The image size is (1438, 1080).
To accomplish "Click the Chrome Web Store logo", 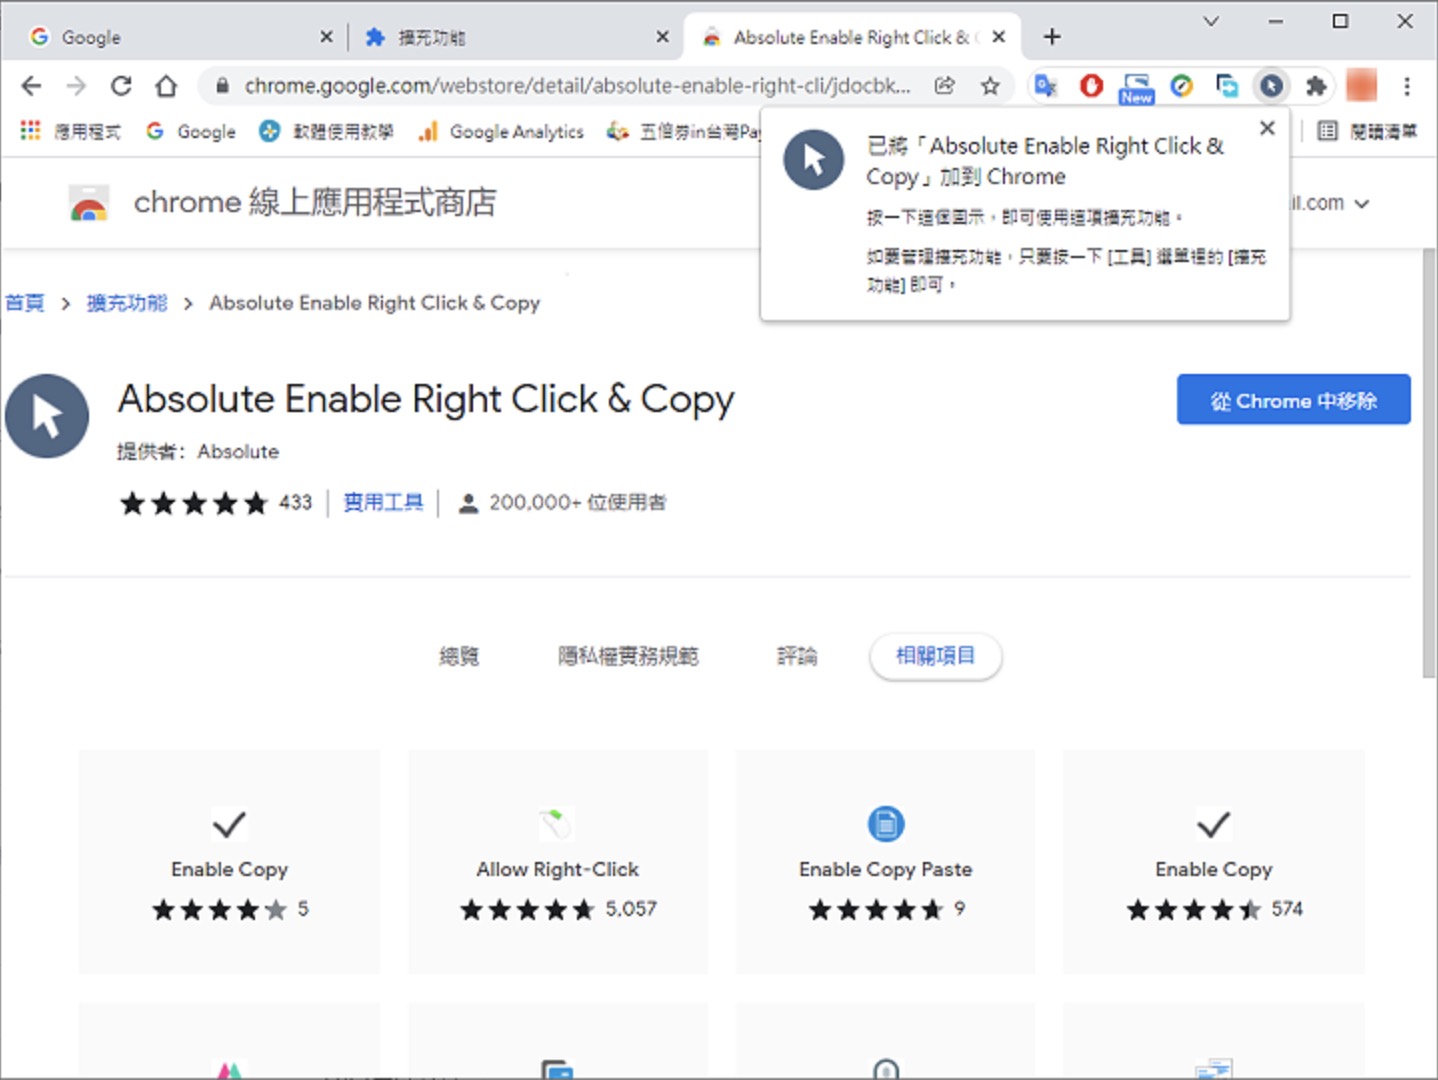I will (89, 203).
